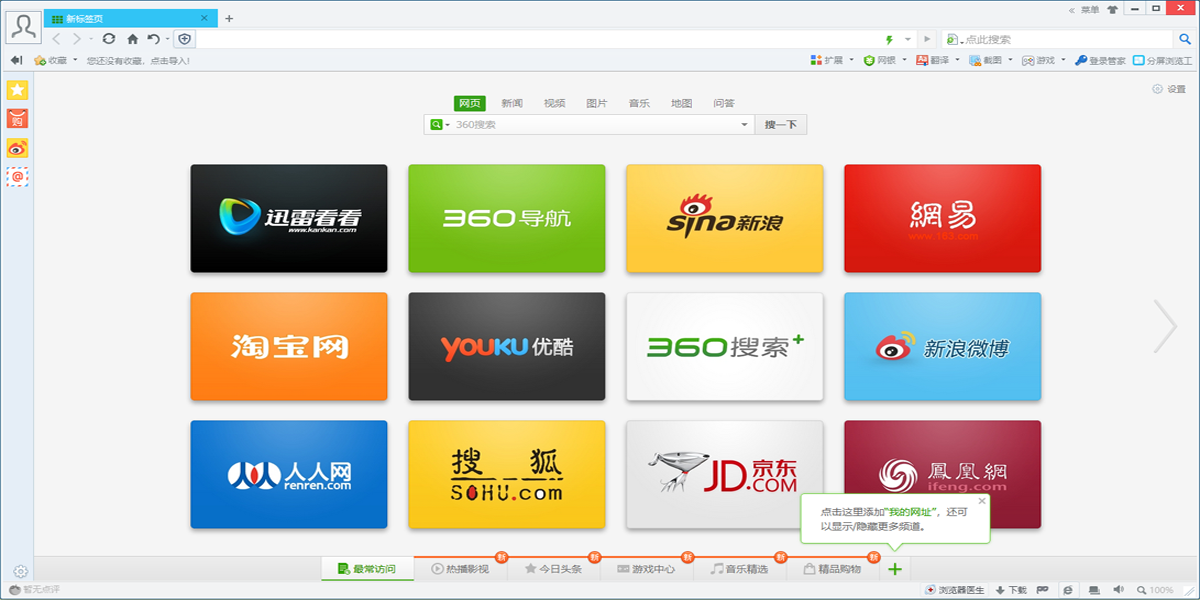Select the 新闻 search category tab
1200x600 pixels.
[x=512, y=103]
